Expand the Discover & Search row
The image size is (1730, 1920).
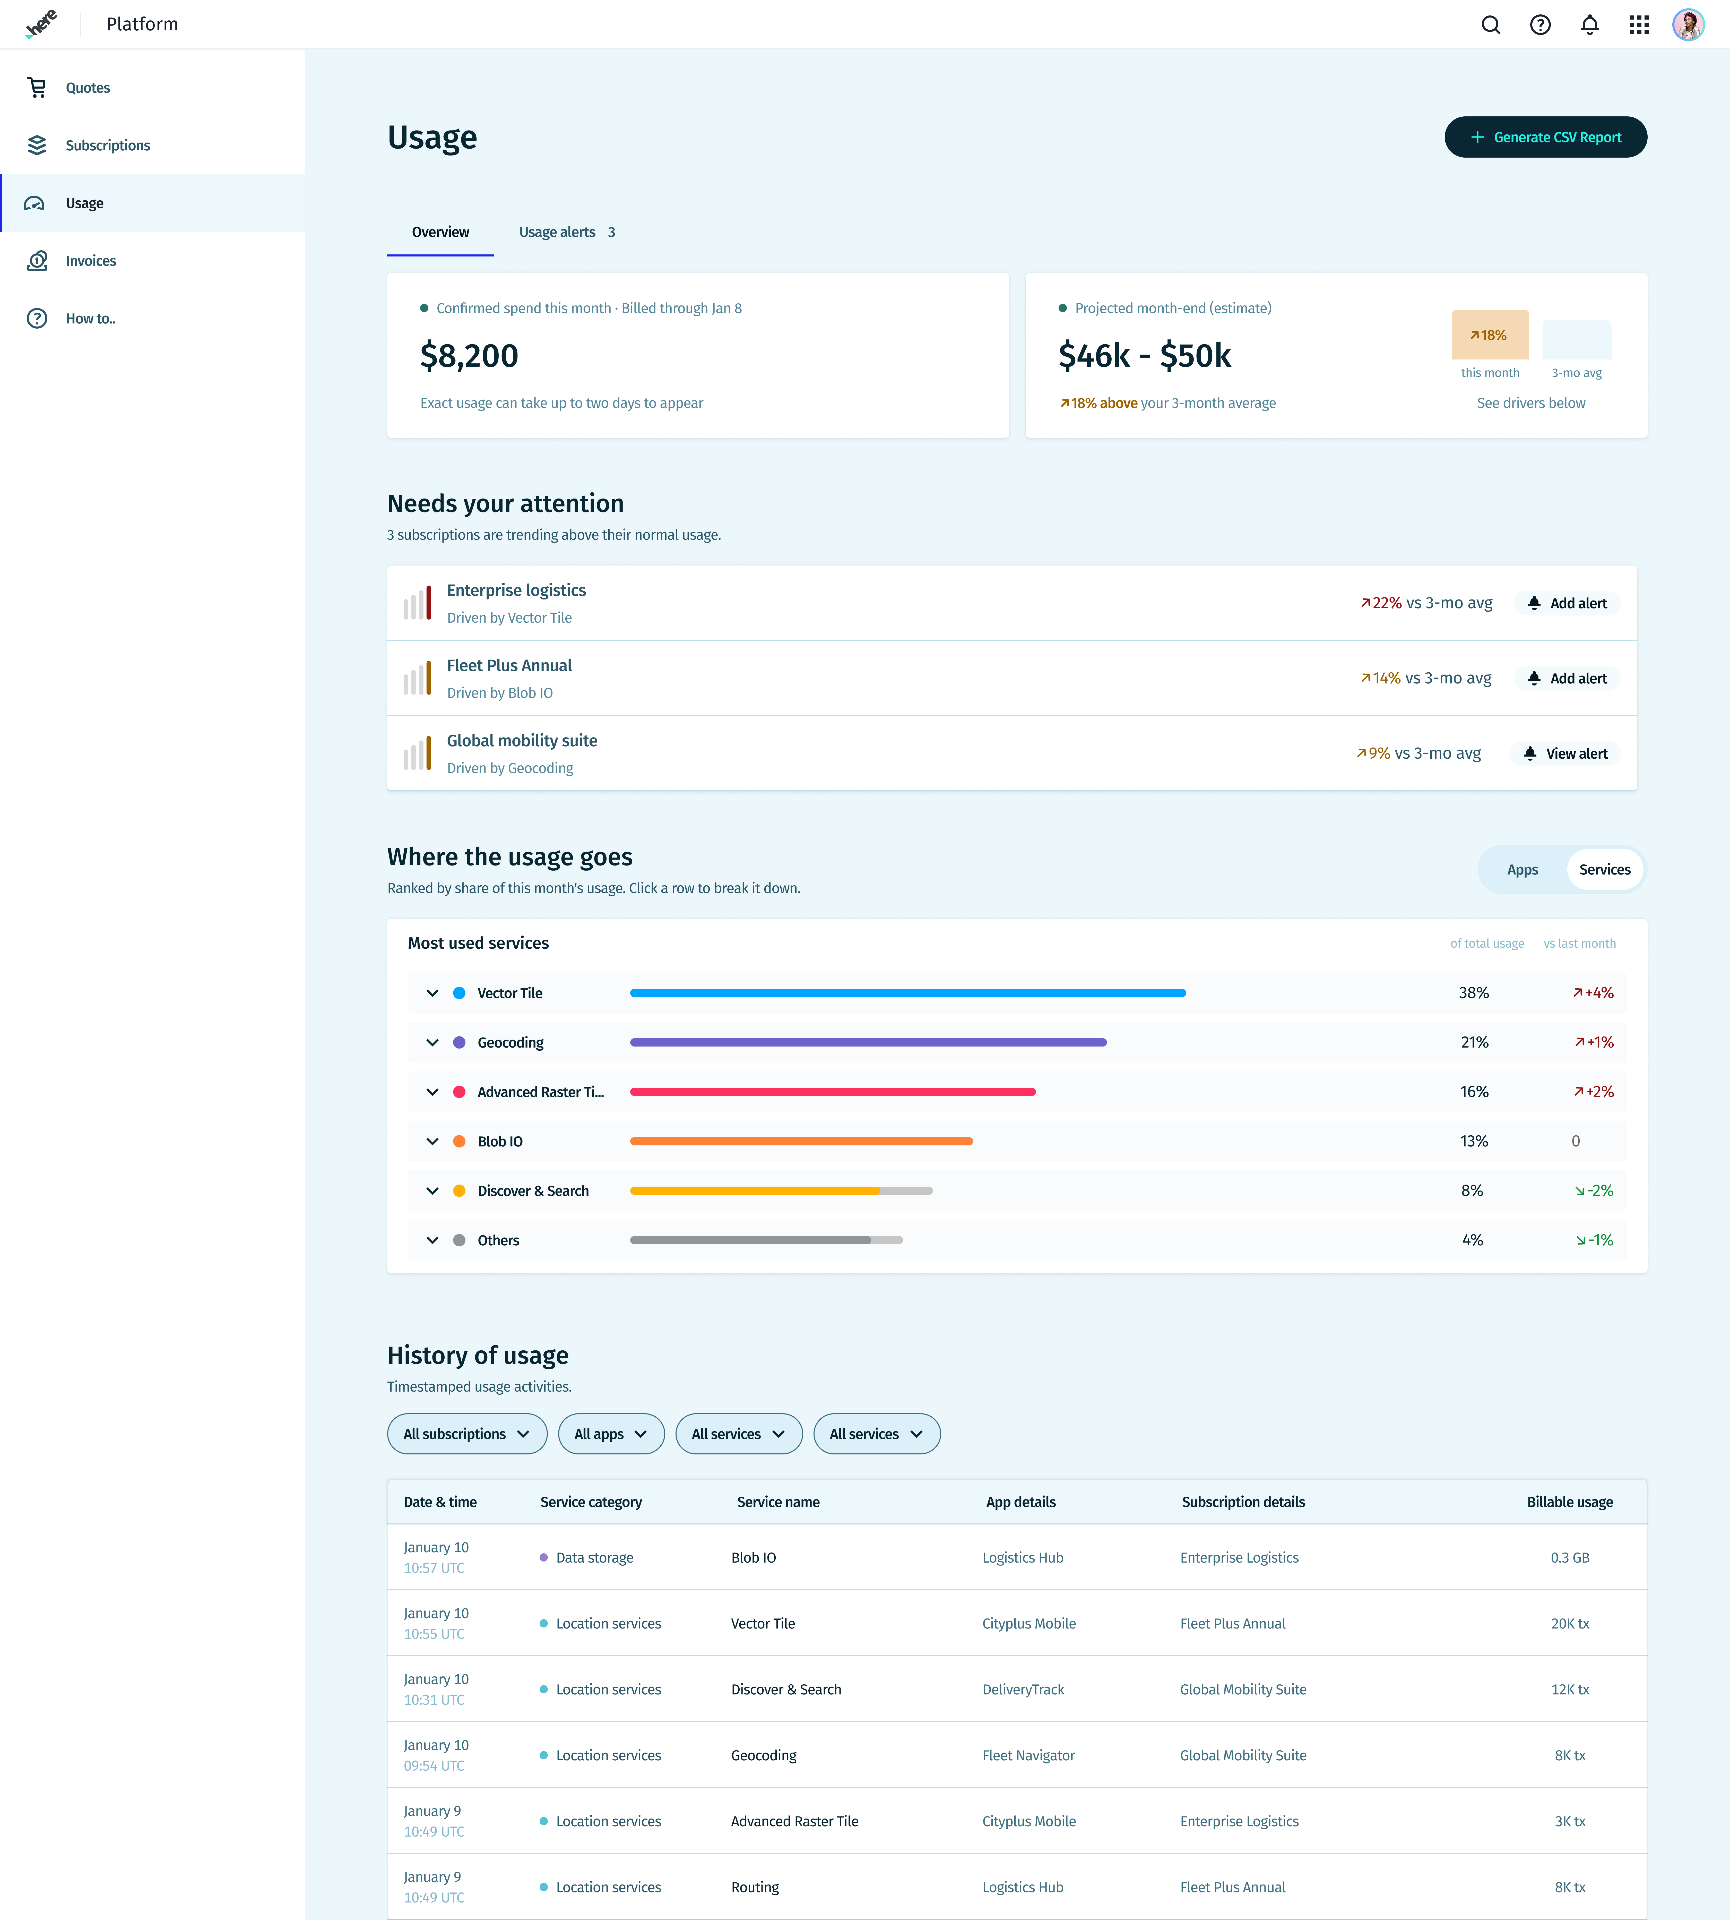click(432, 1191)
